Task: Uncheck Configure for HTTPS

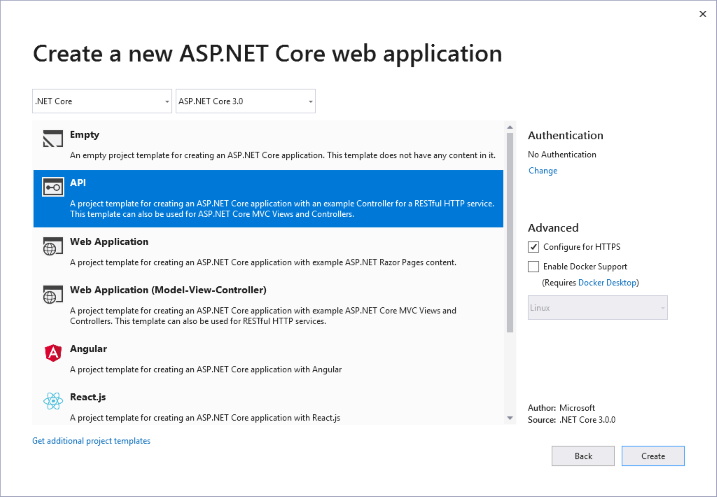Action: point(534,246)
